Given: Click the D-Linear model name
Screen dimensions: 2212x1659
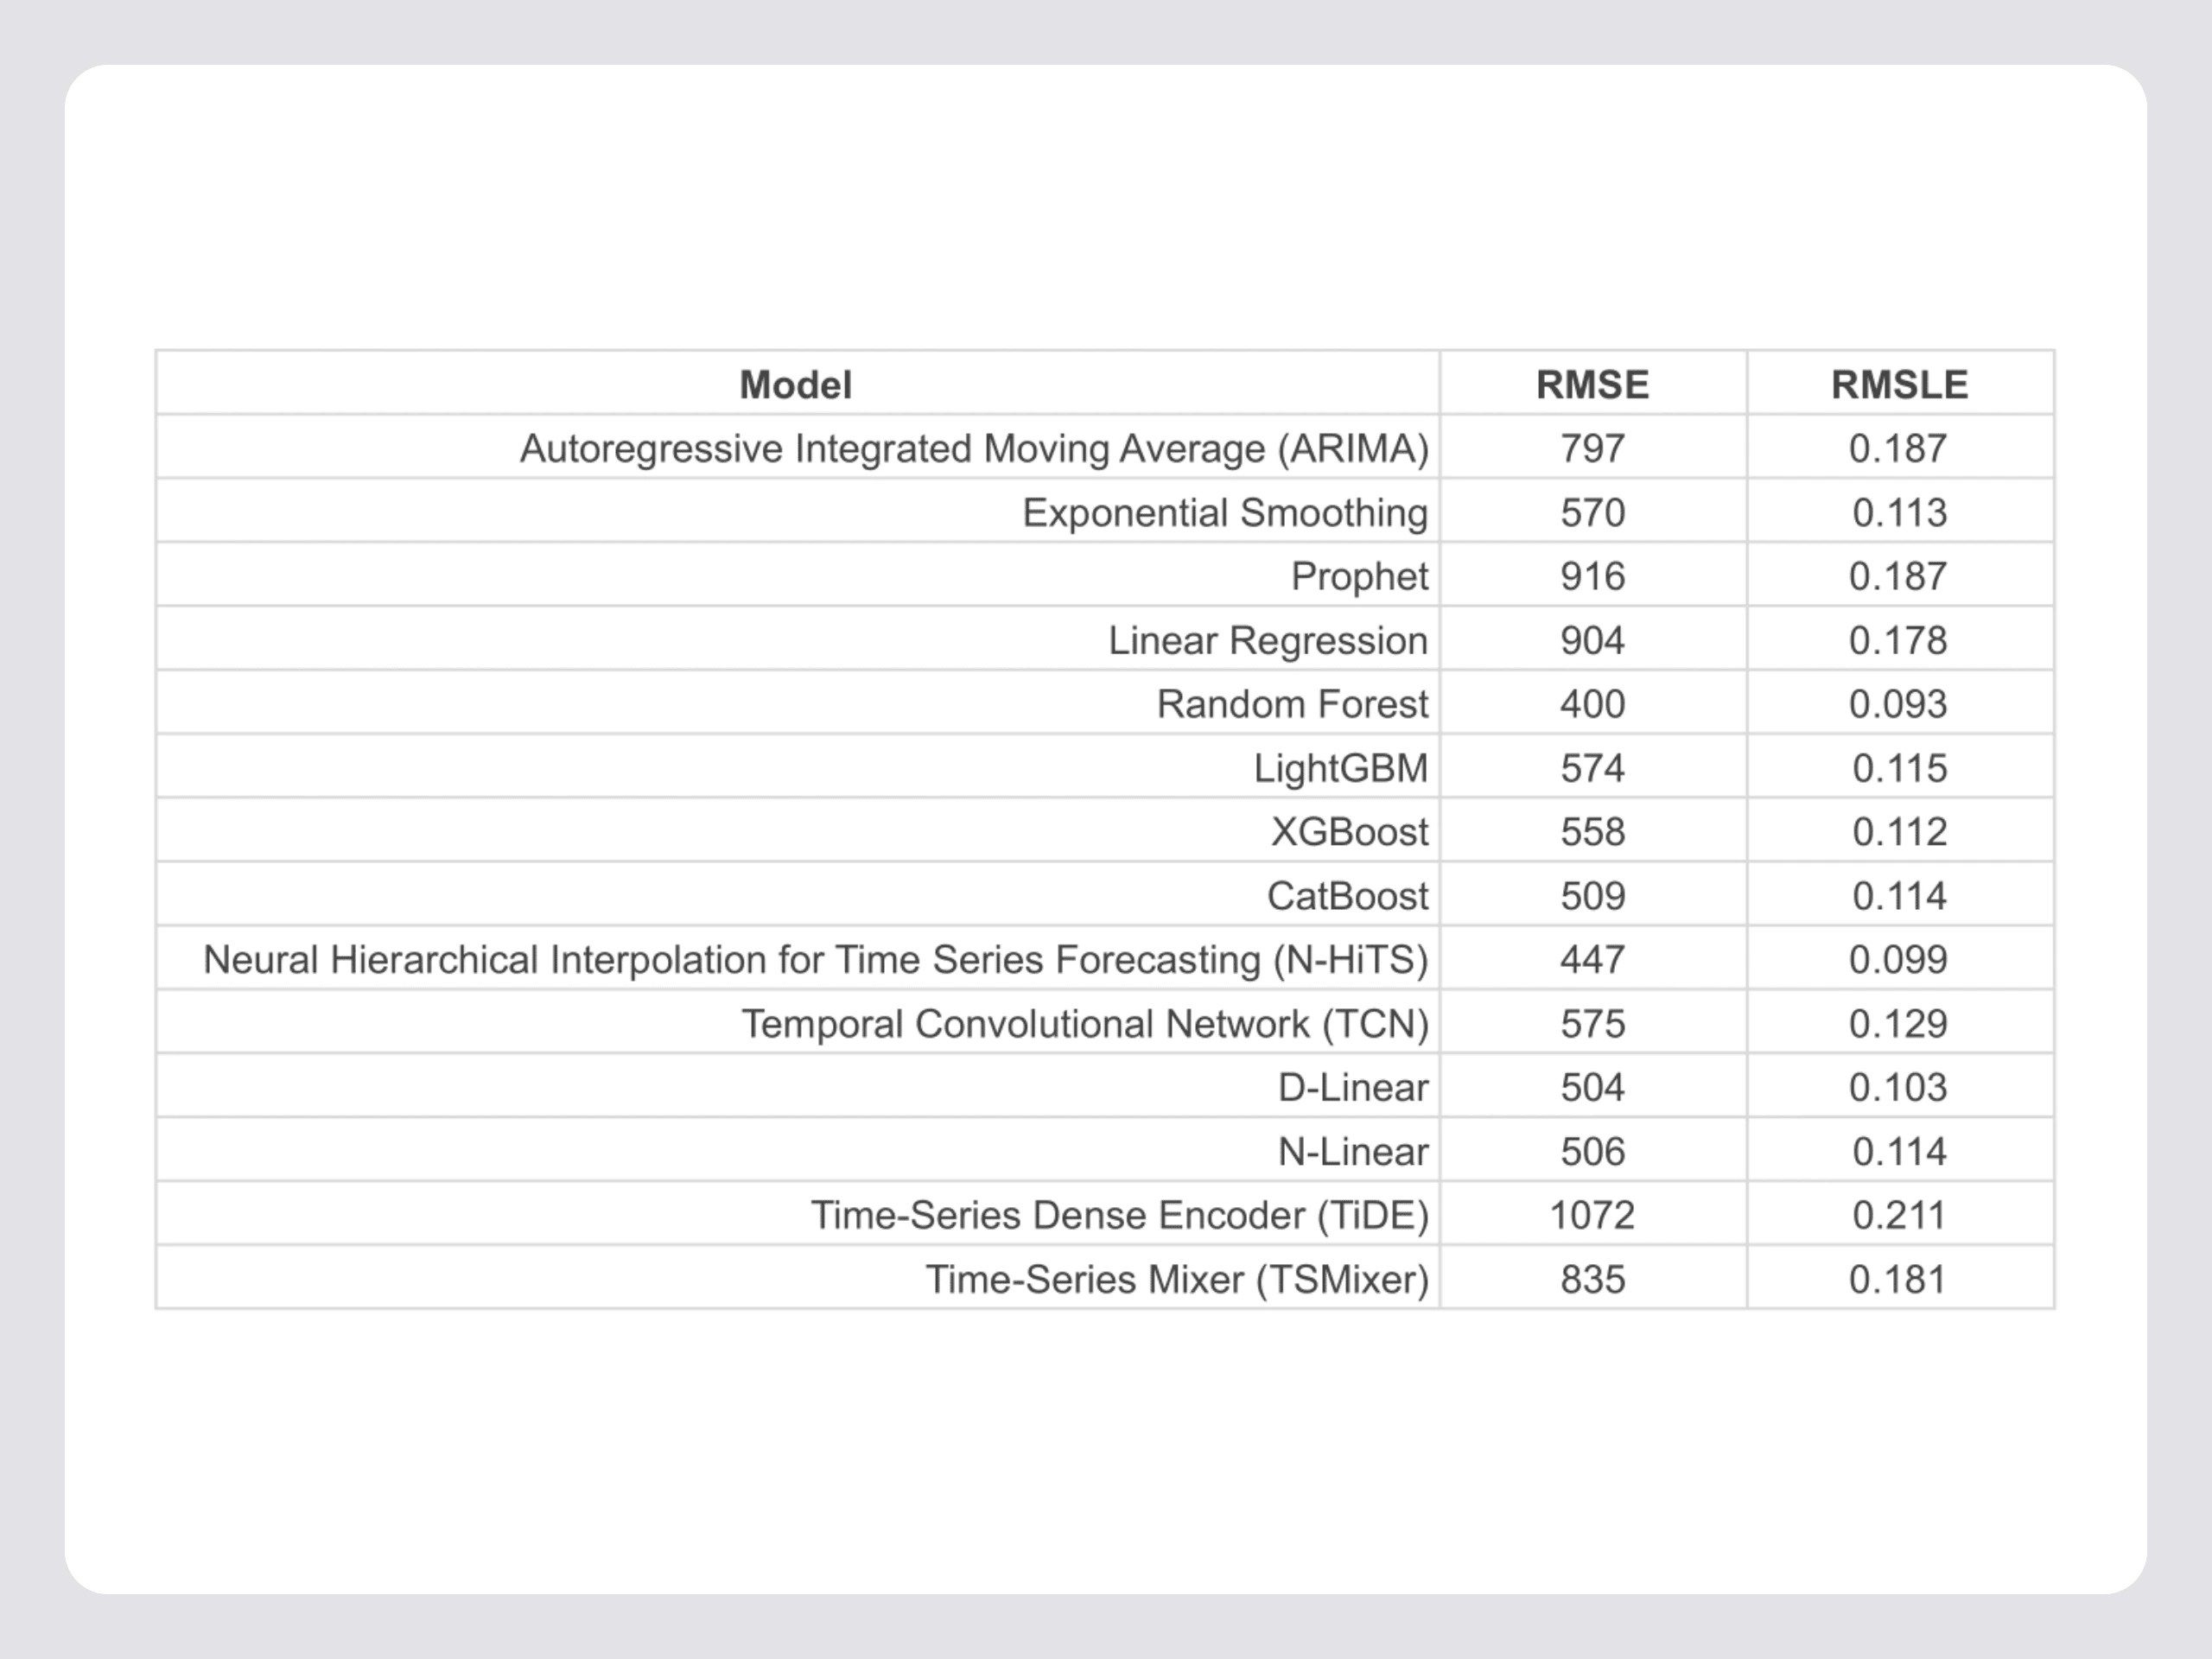Looking at the screenshot, I should coord(1352,1088).
